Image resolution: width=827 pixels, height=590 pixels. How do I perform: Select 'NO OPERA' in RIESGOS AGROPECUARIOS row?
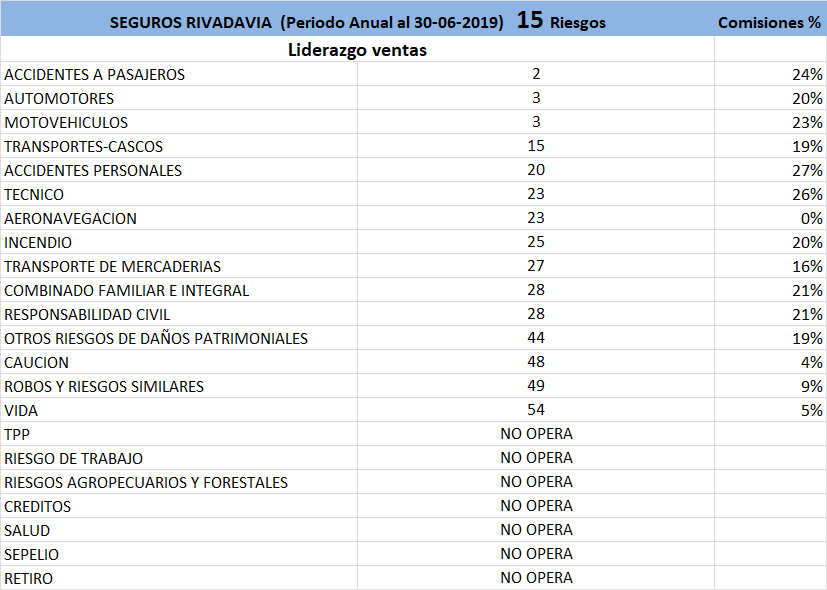[536, 481]
